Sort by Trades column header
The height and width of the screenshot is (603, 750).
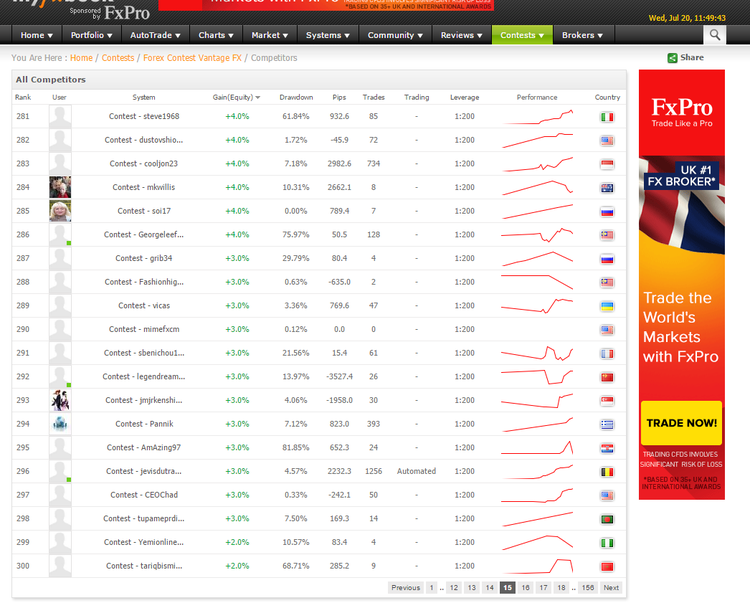(374, 98)
